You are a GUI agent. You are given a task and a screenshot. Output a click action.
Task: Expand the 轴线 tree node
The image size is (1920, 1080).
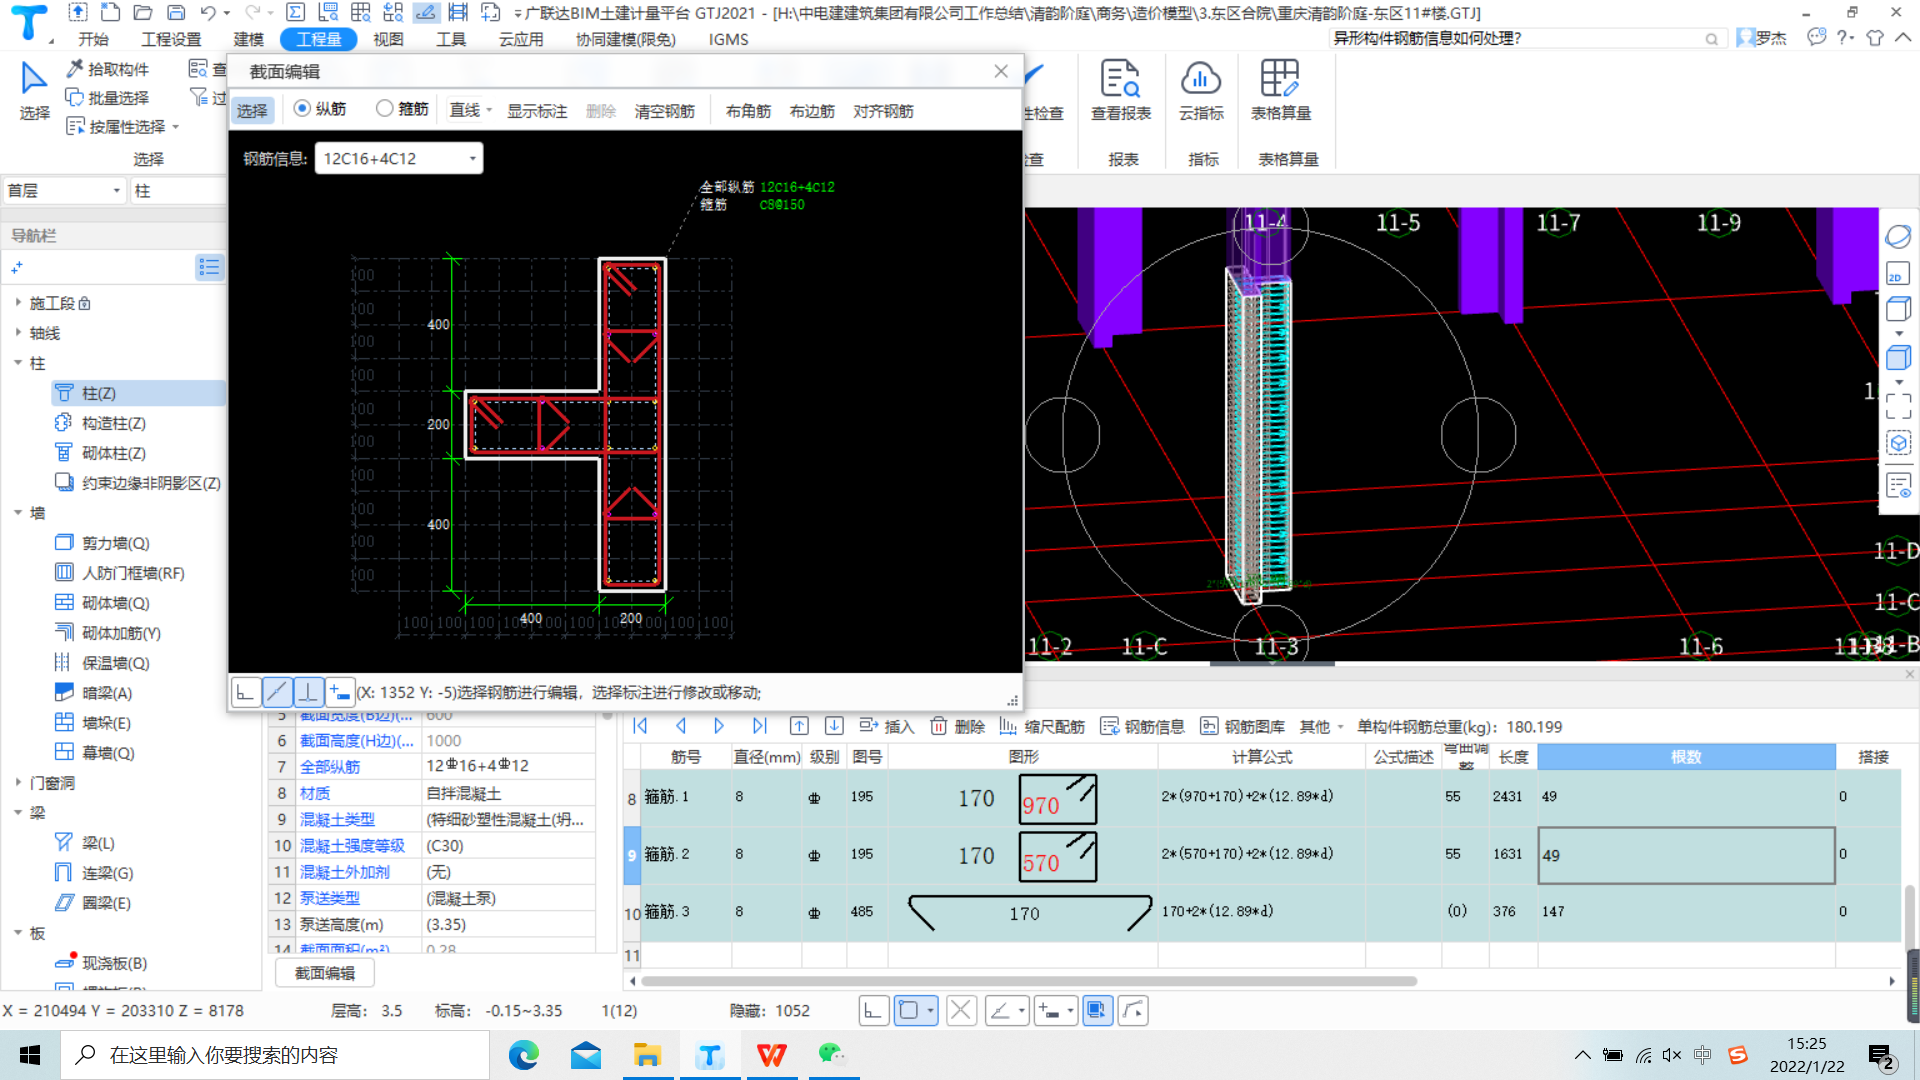tap(18, 332)
